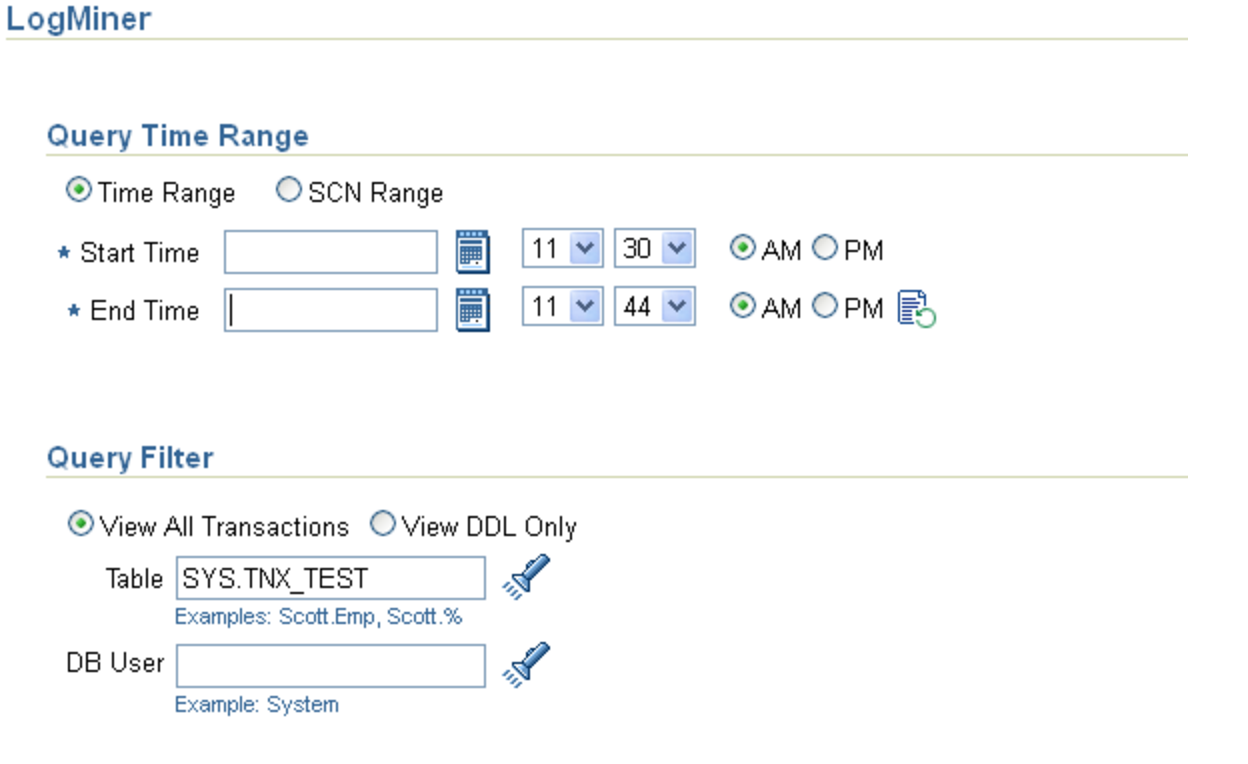Image resolution: width=1248 pixels, height=764 pixels.
Task: Click the empty DB User field
Action: click(x=331, y=666)
